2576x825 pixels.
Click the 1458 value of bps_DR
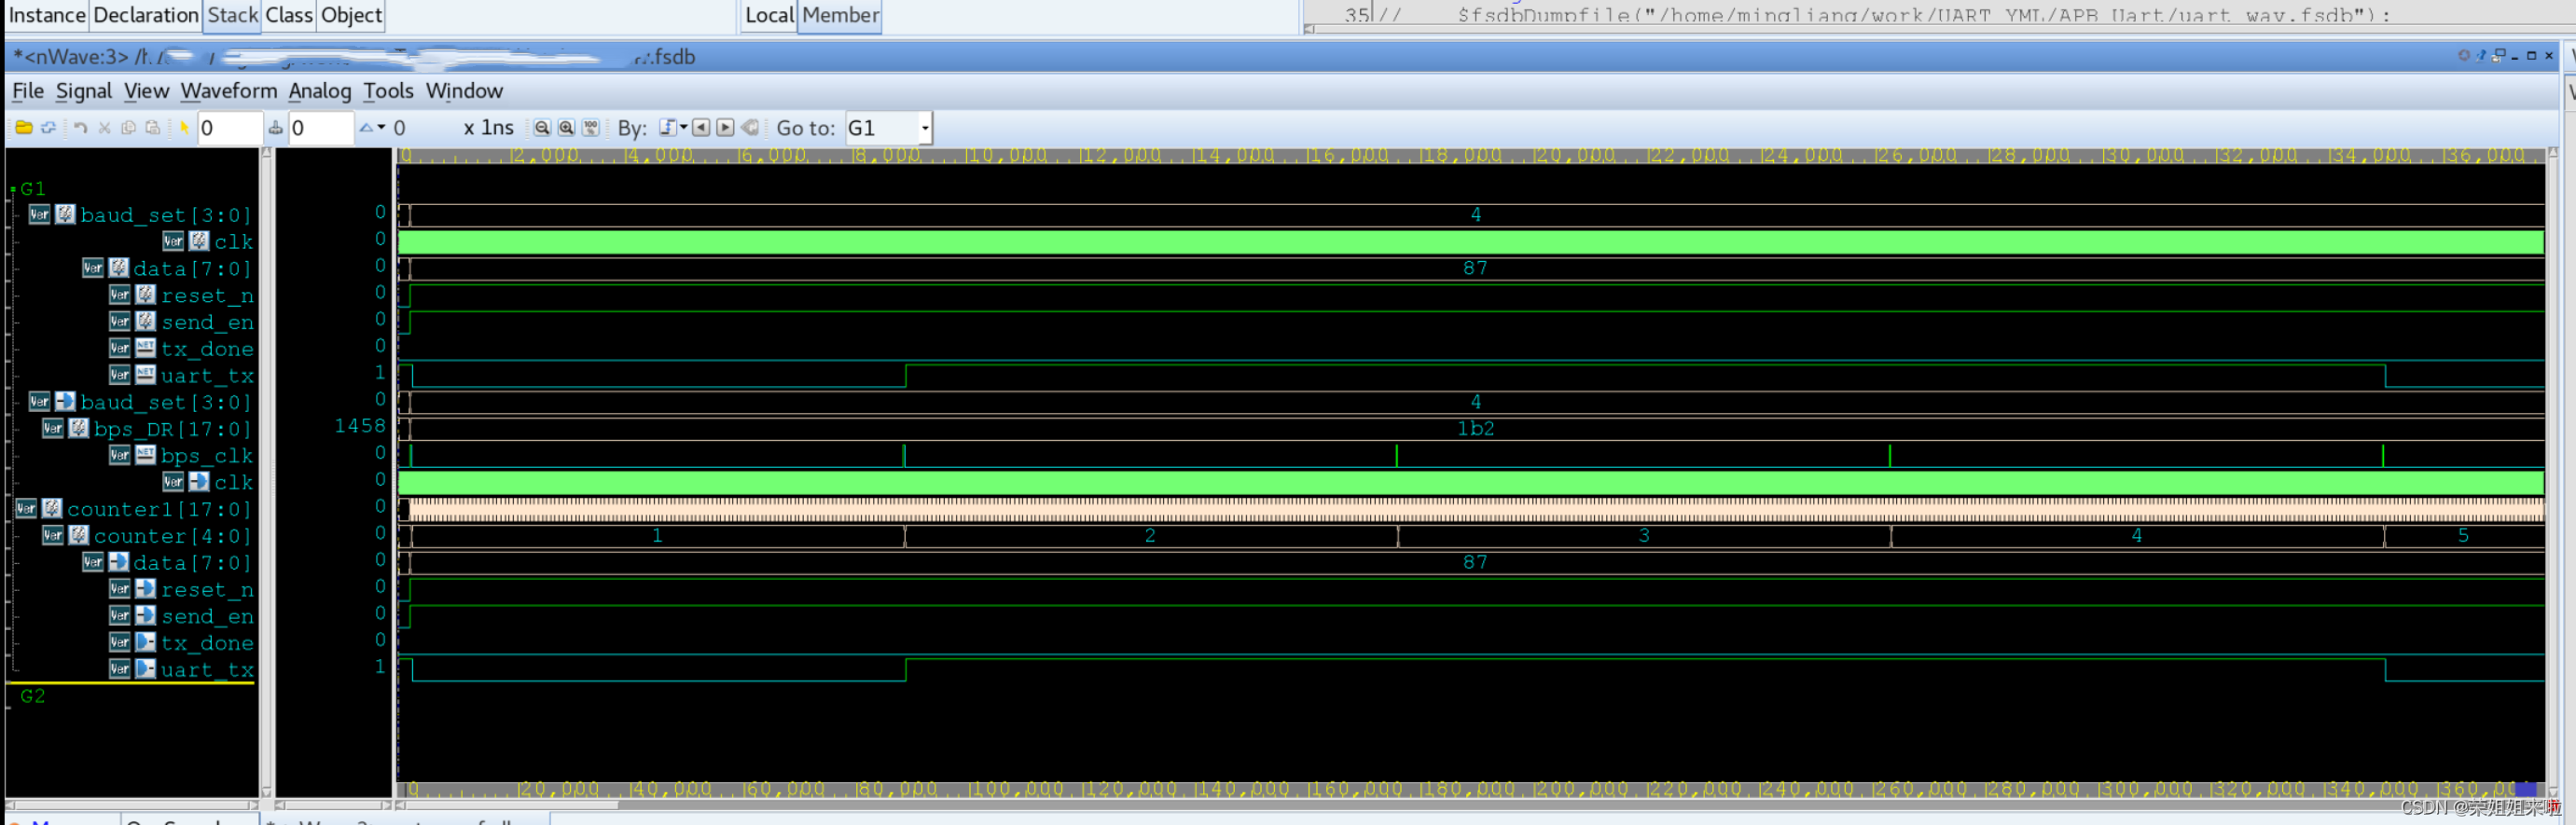point(360,426)
